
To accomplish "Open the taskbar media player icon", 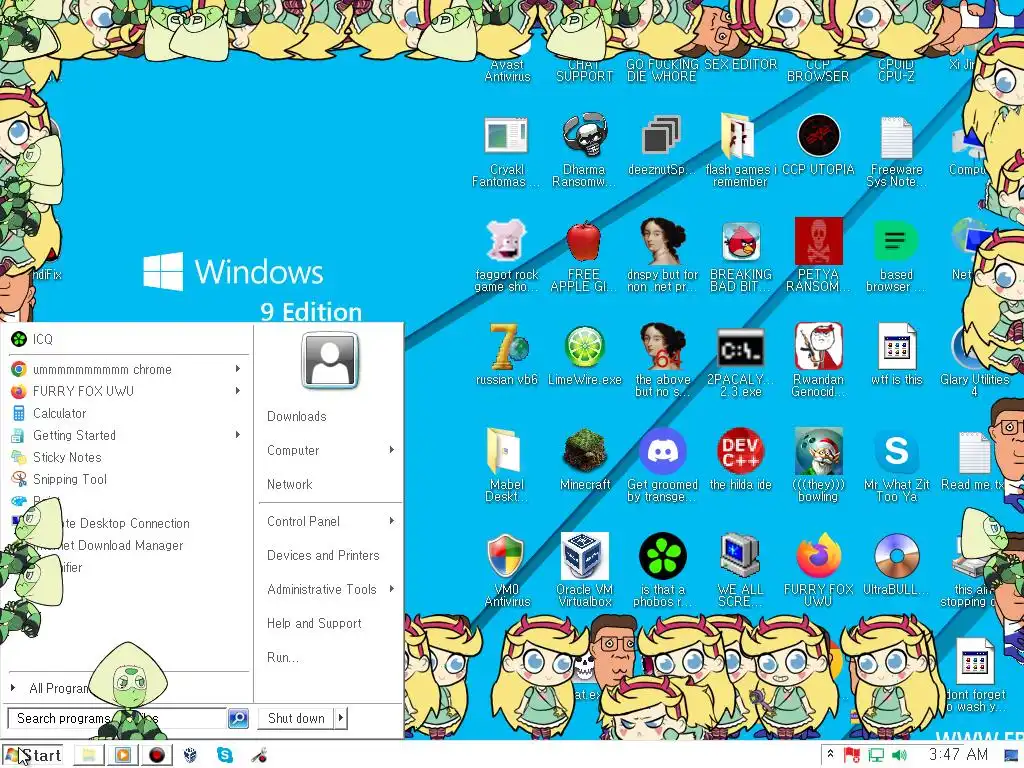I will pos(122,755).
